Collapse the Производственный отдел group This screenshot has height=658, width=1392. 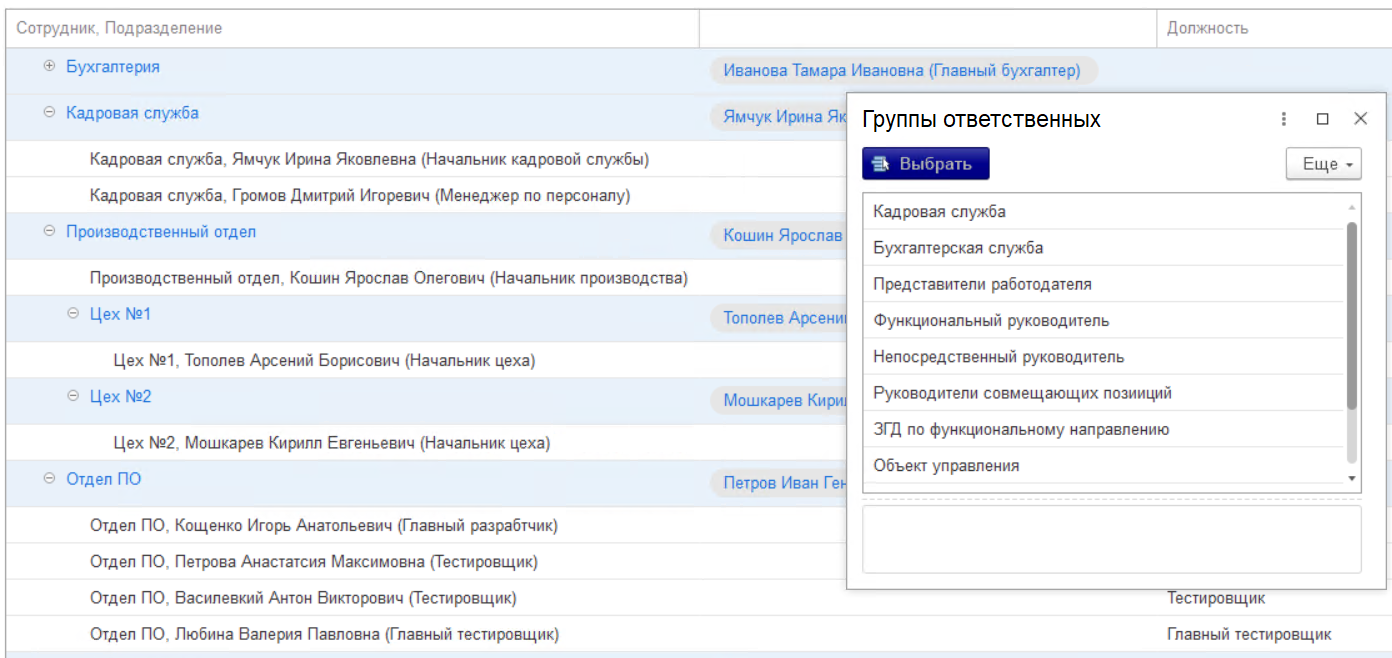click(x=49, y=231)
